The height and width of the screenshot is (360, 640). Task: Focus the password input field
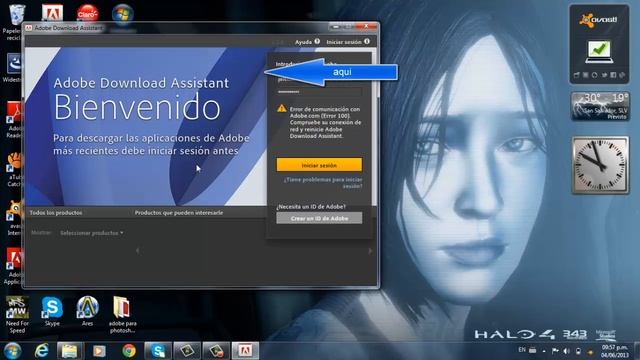(319, 92)
